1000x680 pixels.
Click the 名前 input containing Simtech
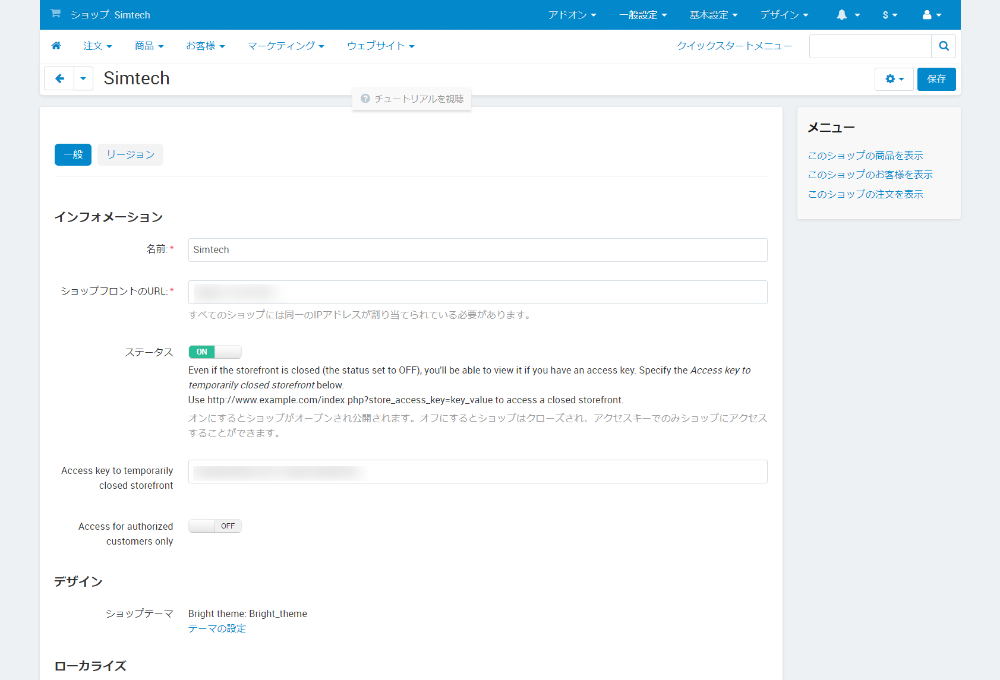point(478,250)
